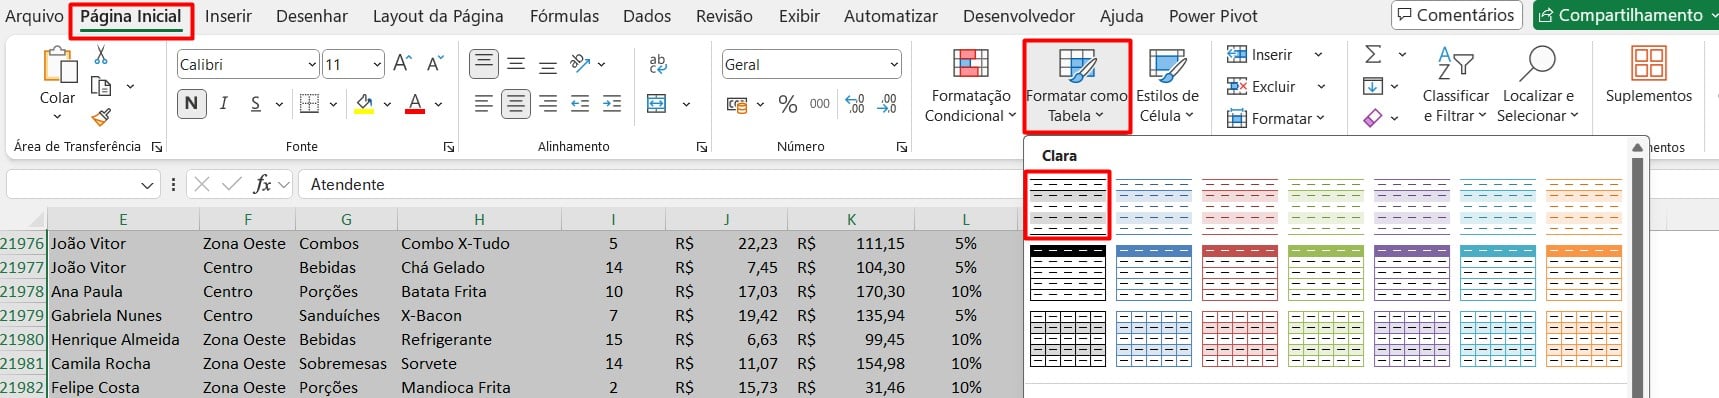Click the Clear eraser icon
1719x398 pixels.
tap(1373, 118)
